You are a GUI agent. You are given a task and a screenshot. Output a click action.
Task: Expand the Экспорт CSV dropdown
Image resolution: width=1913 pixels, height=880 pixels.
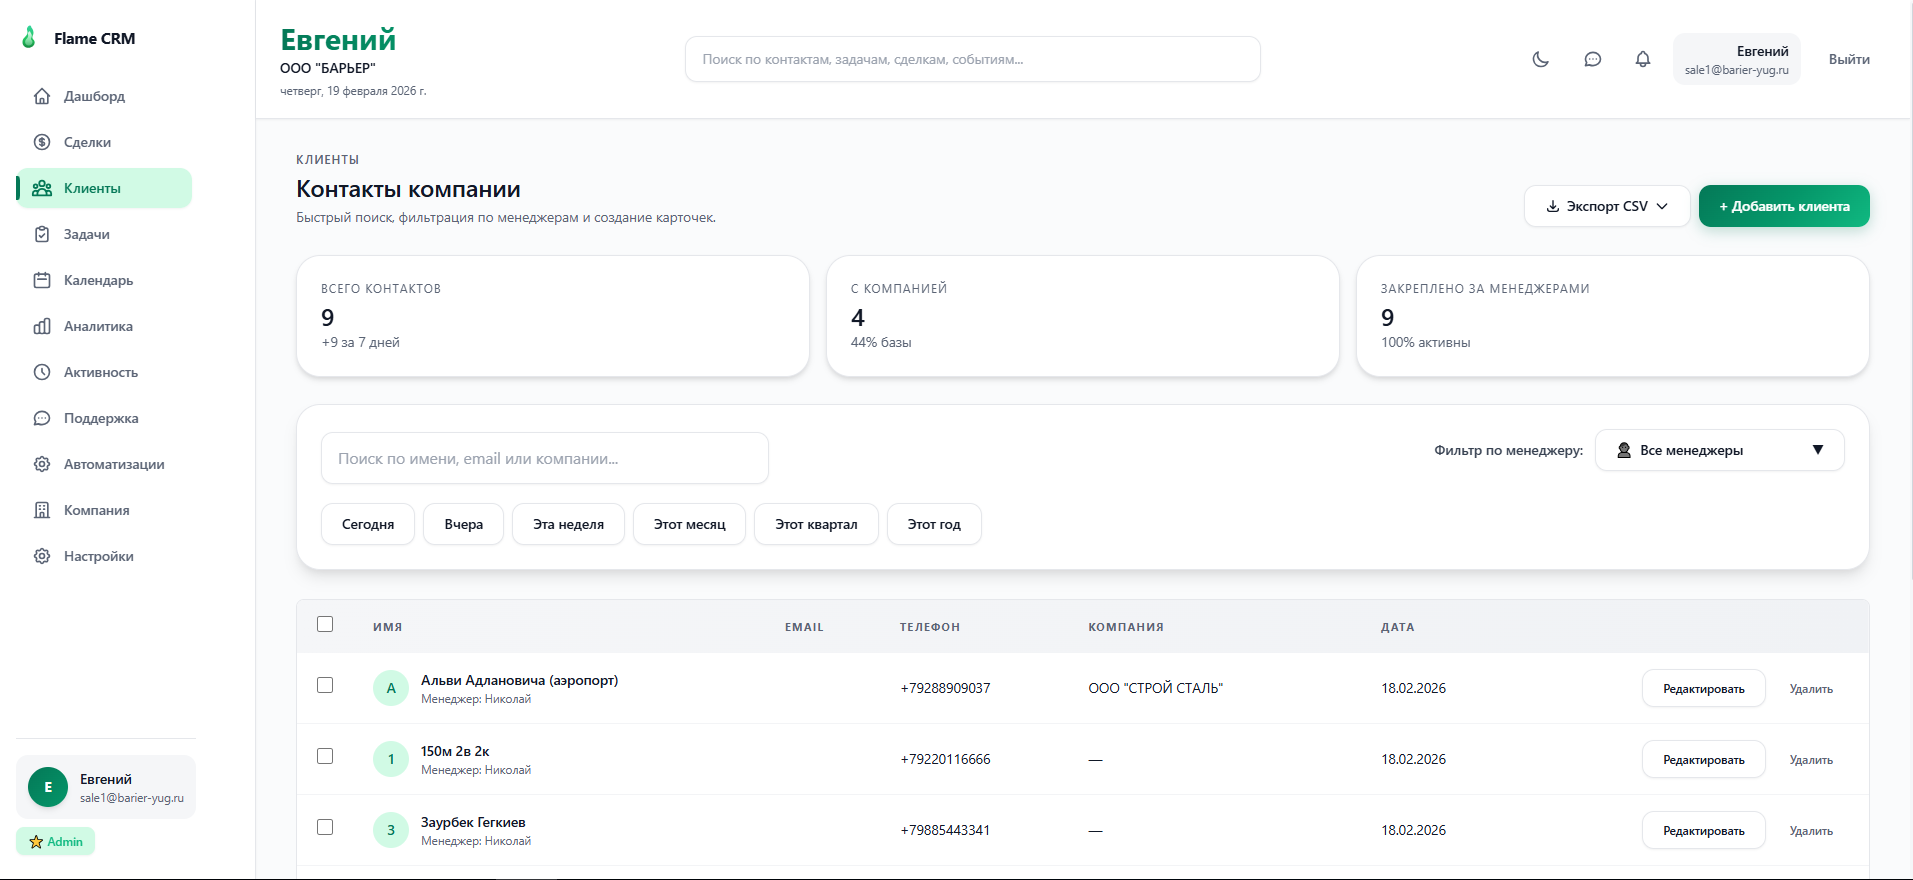point(1606,206)
